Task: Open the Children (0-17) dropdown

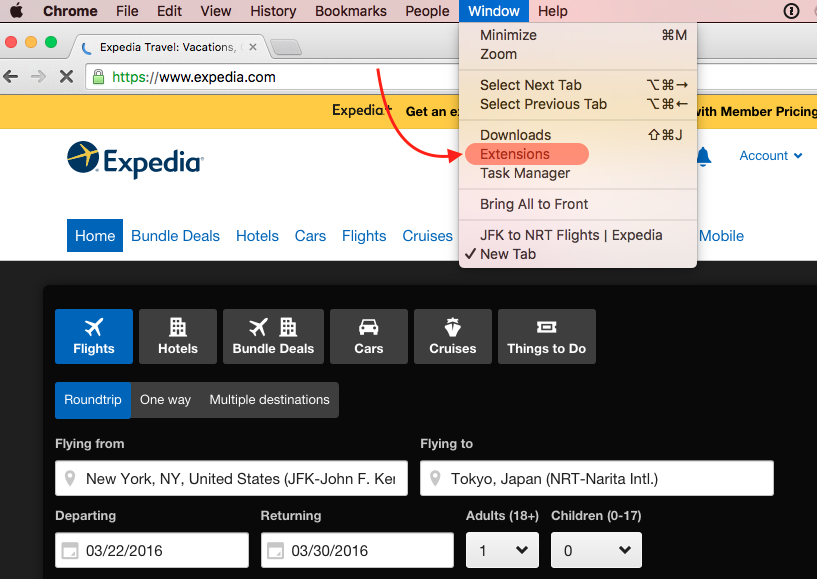Action: tap(596, 550)
